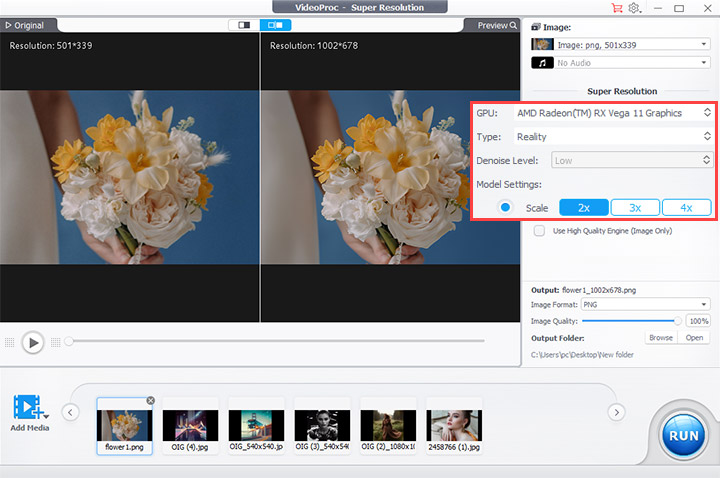Image resolution: width=720 pixels, height=478 pixels.
Task: Choose the 3x scale option
Action: pyautogui.click(x=635, y=208)
